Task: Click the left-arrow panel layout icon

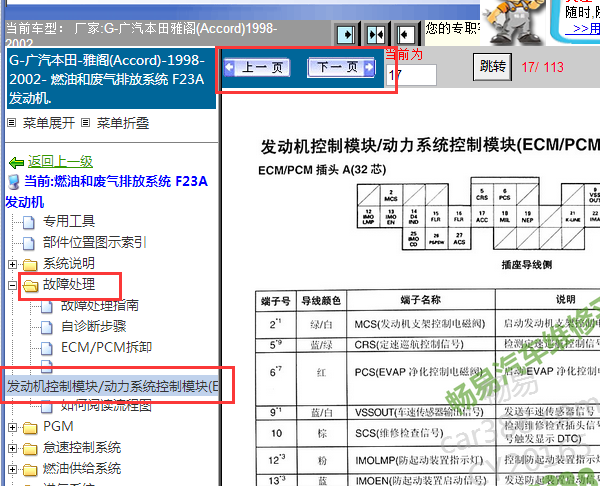Action: pyautogui.click(x=405, y=34)
